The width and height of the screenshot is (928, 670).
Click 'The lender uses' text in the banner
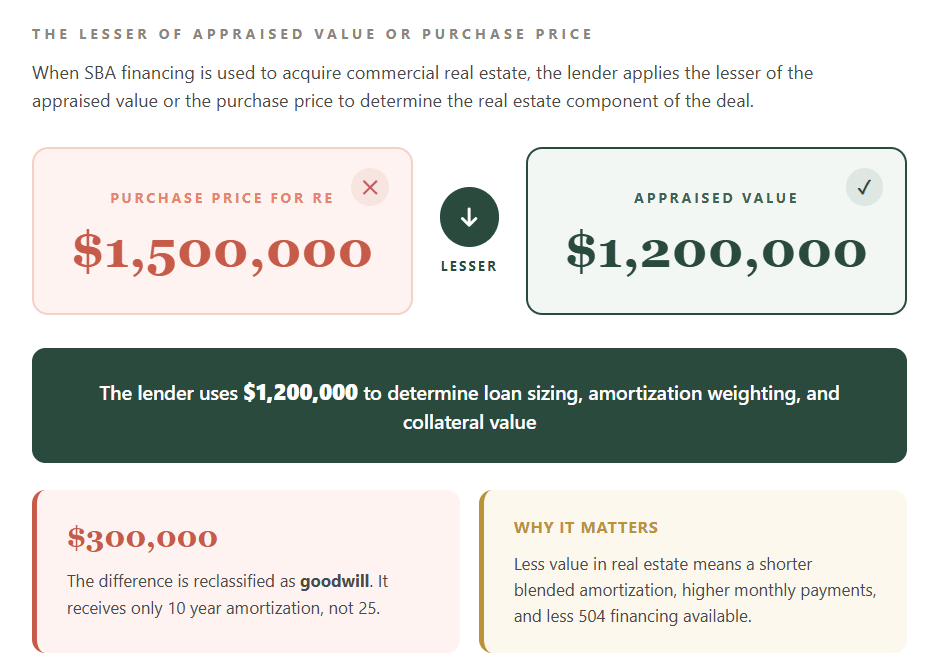click(x=169, y=393)
